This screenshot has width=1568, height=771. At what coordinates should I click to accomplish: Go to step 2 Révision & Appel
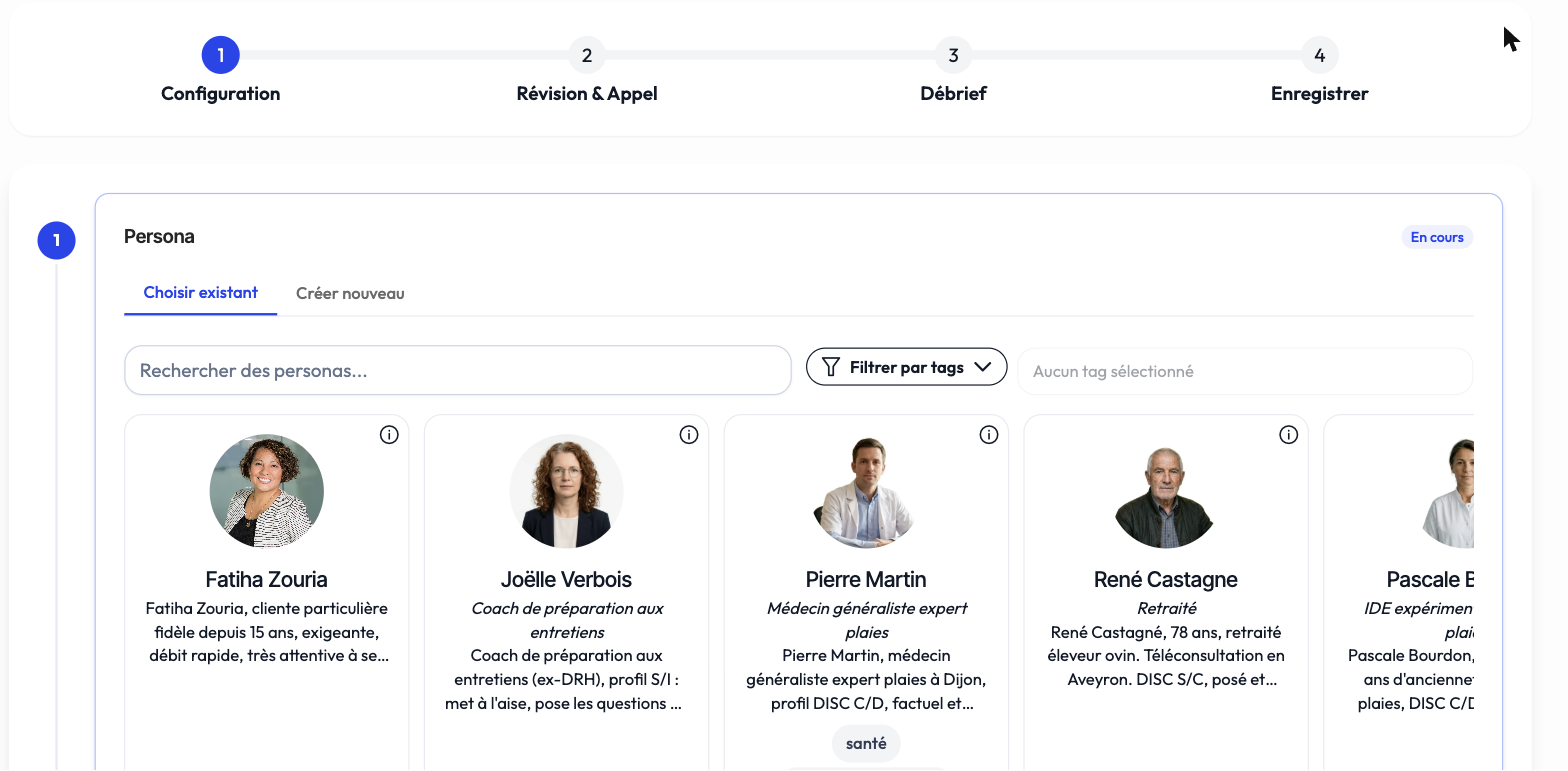587,55
